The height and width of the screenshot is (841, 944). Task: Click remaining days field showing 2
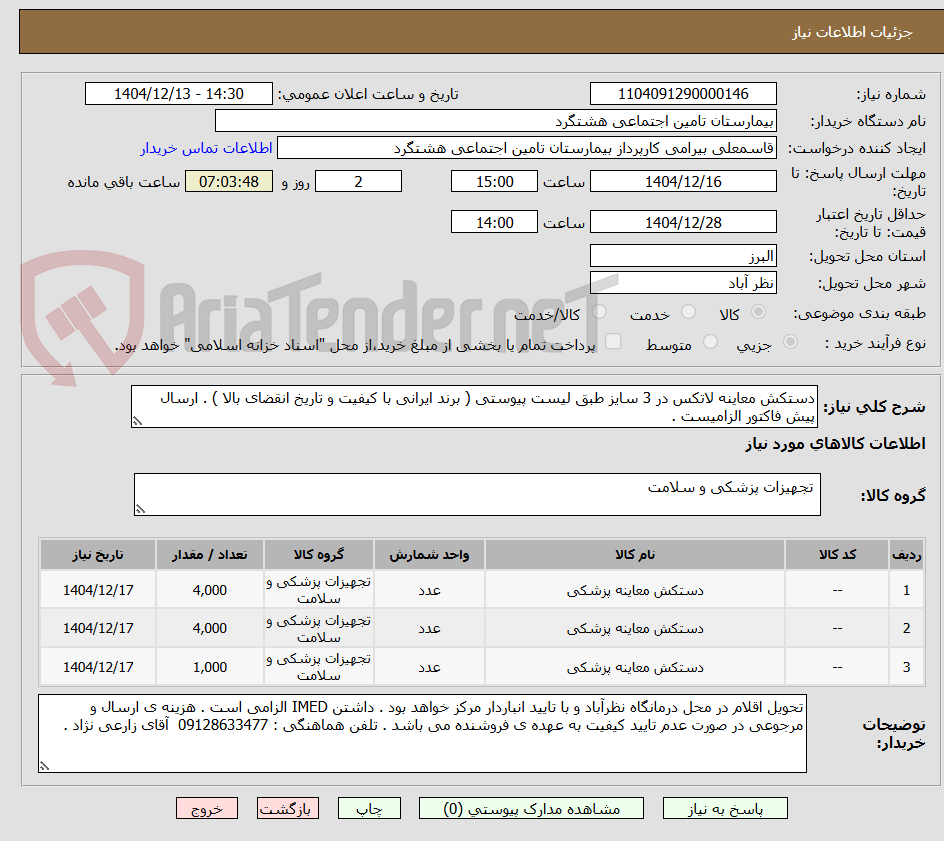pos(358,181)
